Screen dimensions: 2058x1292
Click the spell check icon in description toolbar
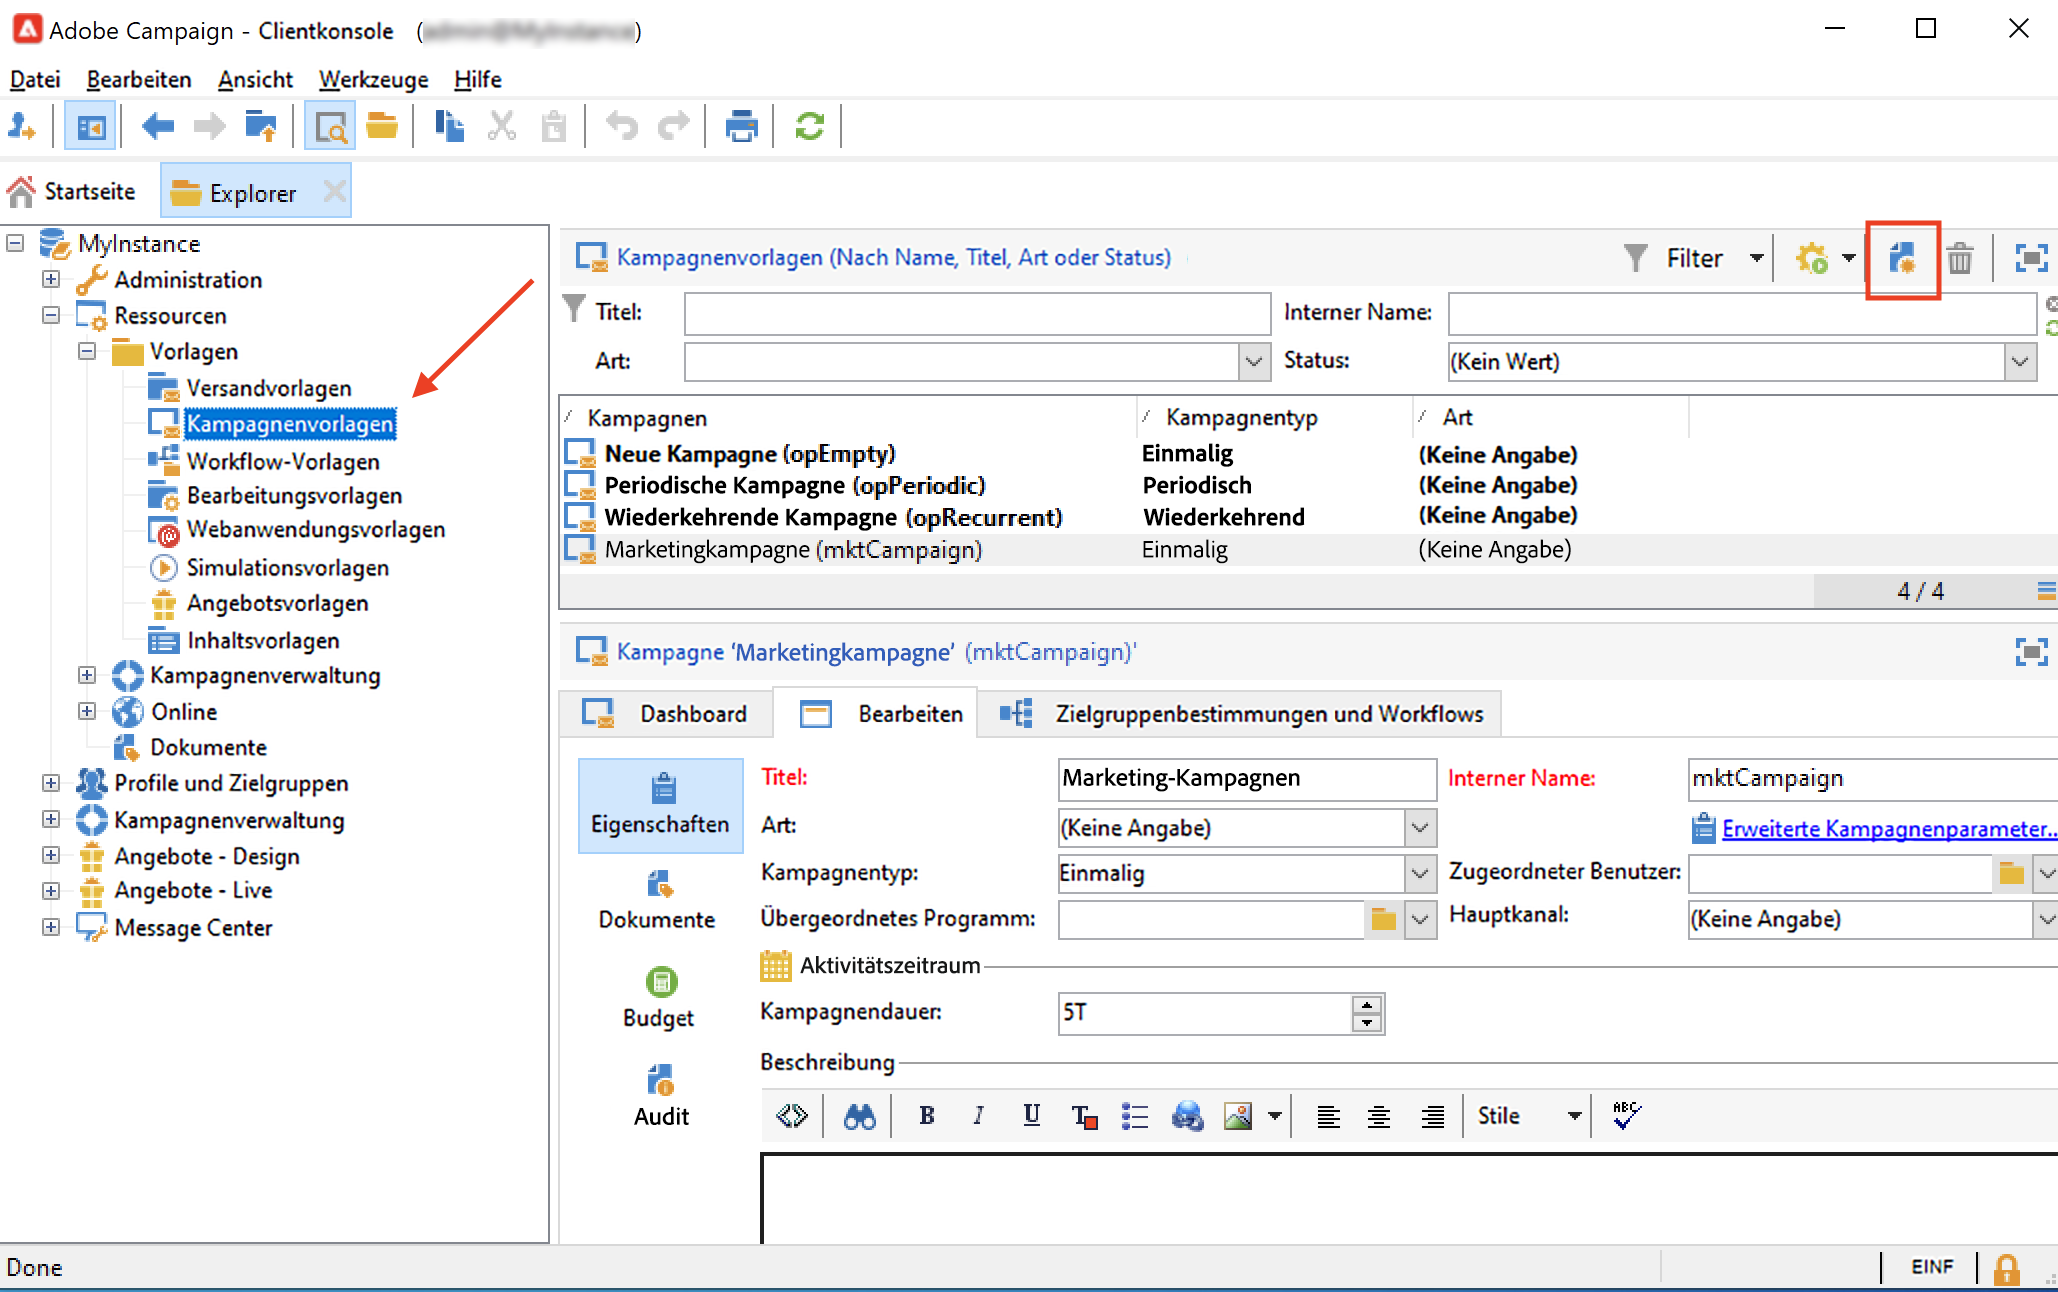[x=1627, y=1115]
